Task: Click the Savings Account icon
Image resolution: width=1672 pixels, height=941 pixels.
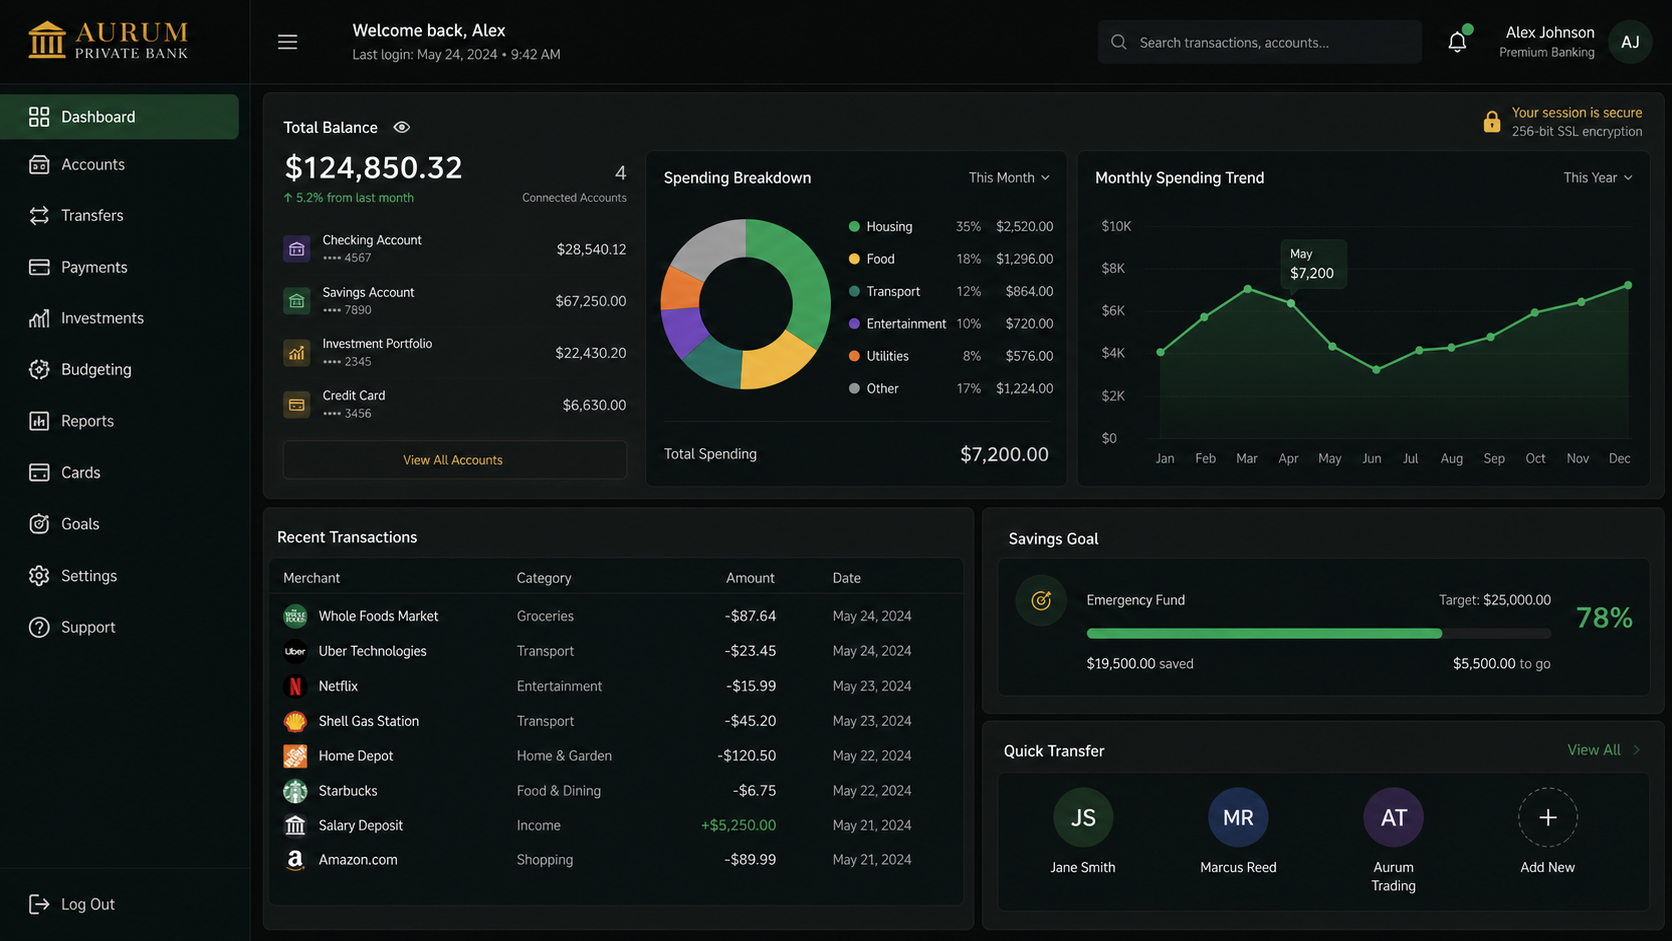Action: coord(296,301)
